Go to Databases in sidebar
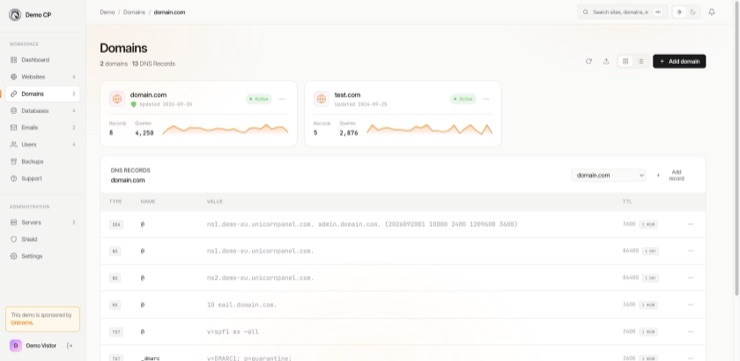 [x=42, y=111]
